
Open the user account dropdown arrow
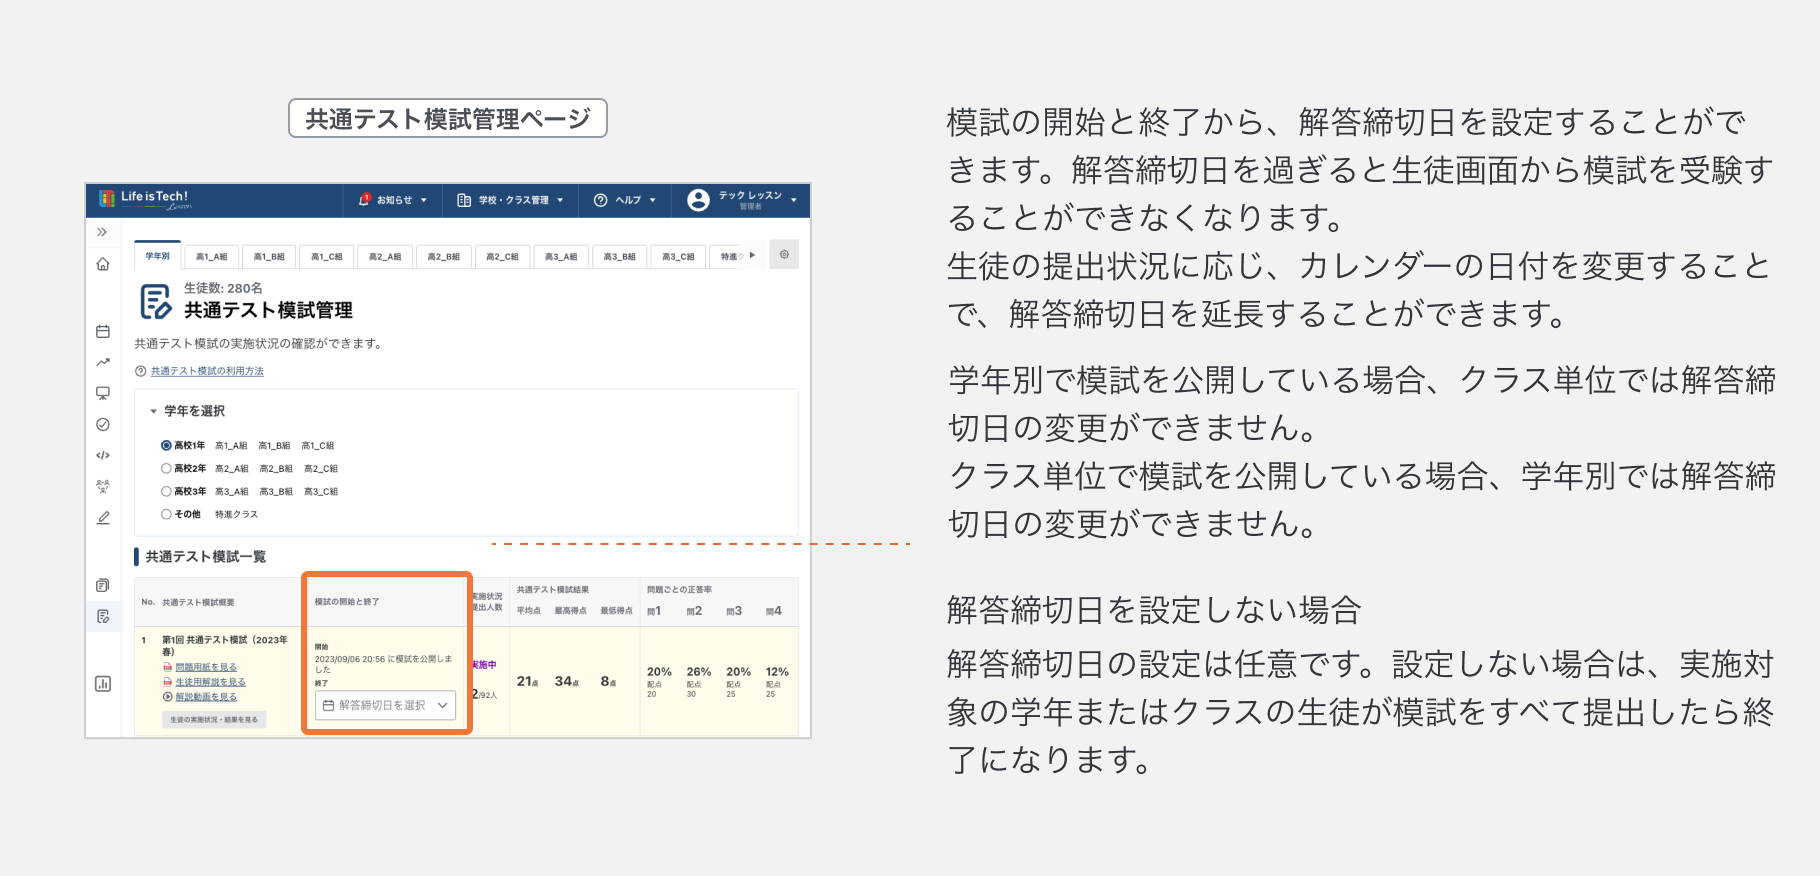click(x=794, y=200)
